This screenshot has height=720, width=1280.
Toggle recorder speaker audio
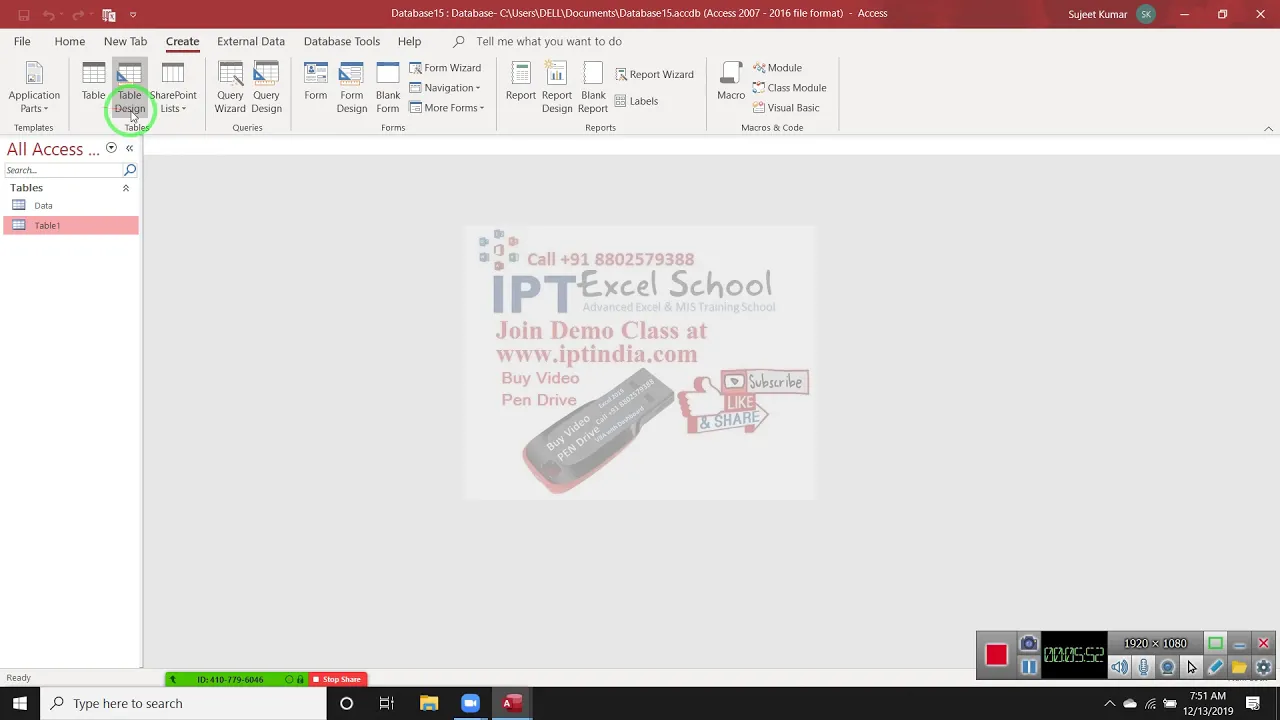point(1119,667)
